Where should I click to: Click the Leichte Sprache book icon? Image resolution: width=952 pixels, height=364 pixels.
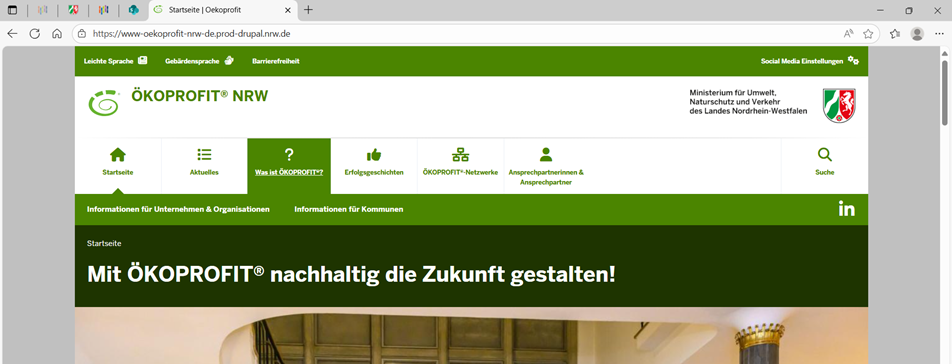pos(143,60)
